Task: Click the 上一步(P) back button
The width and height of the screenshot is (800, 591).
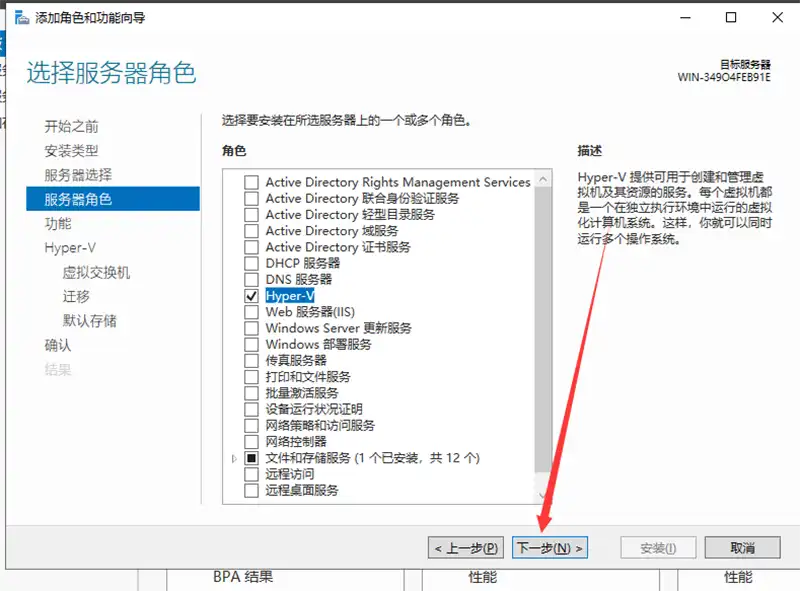Action: coord(466,548)
